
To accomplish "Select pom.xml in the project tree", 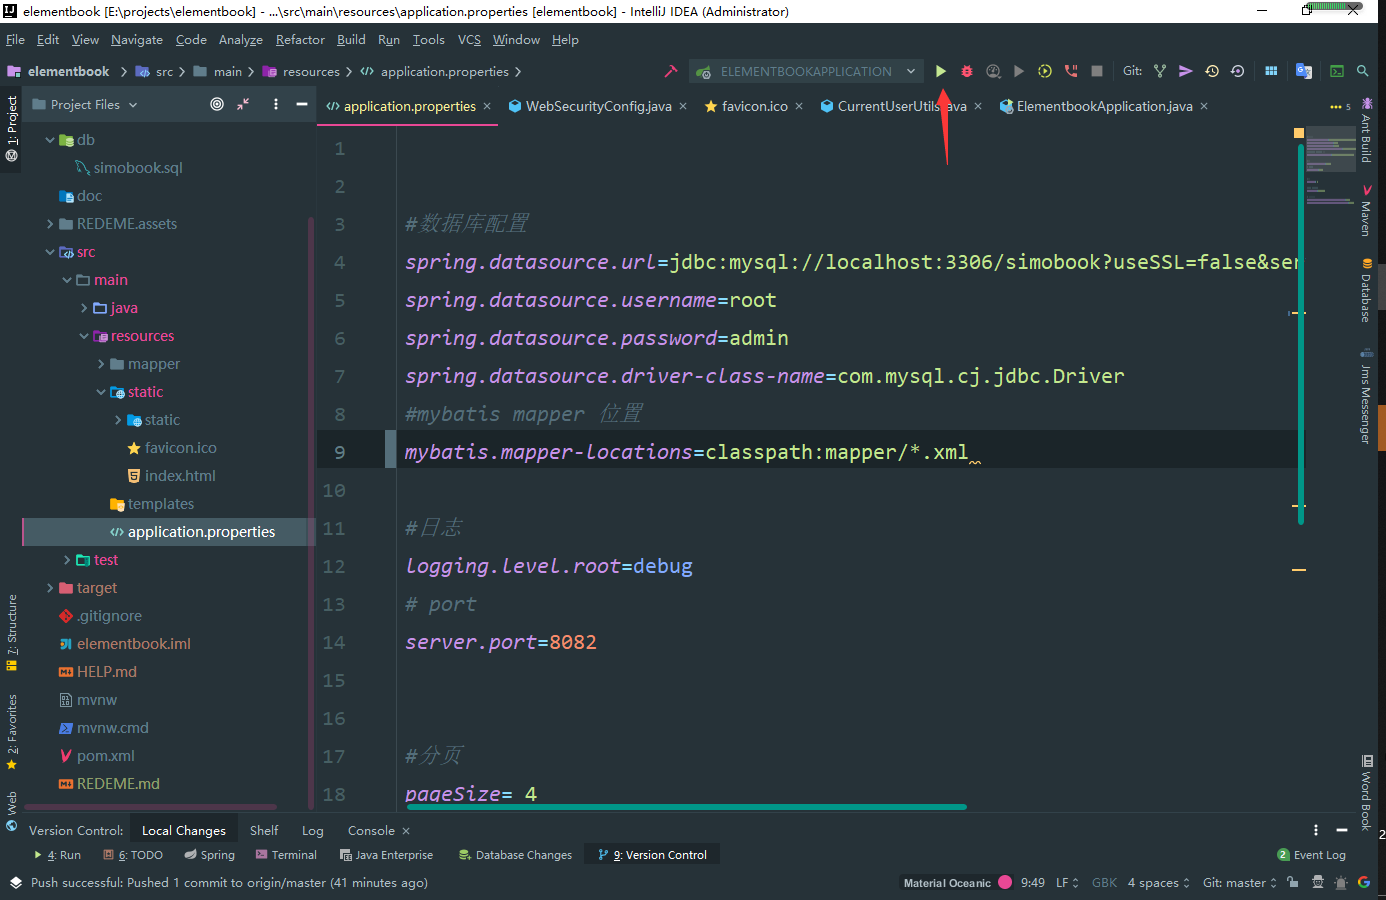I will pyautogui.click(x=105, y=756).
